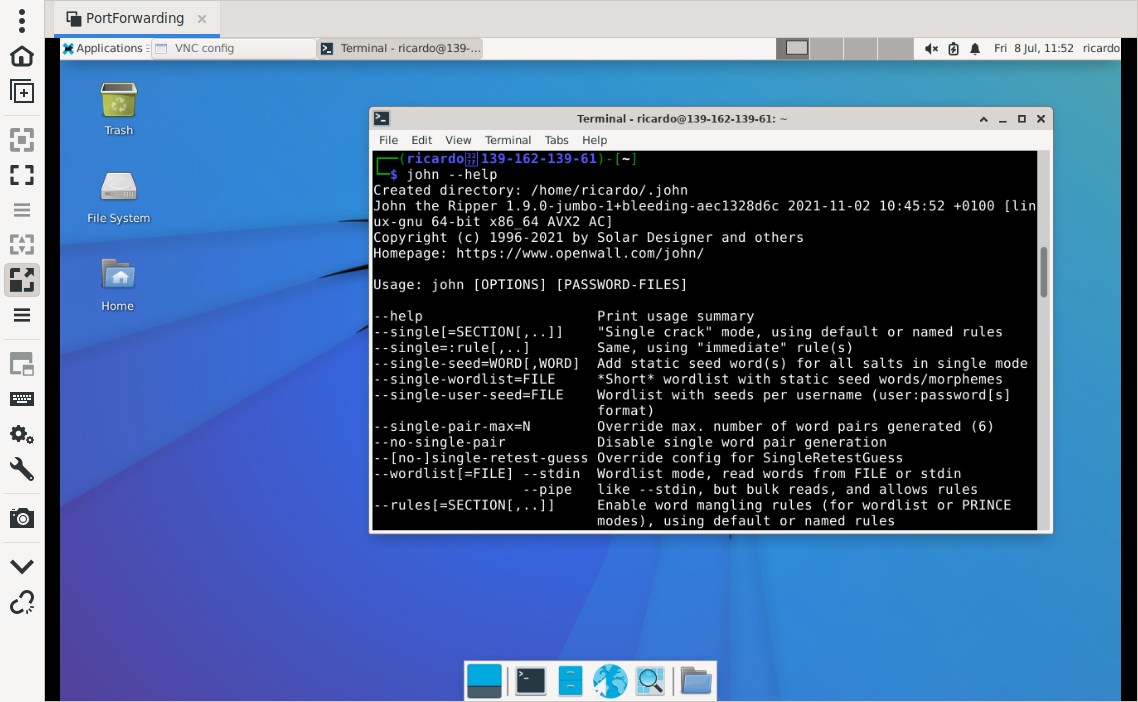
Task: Select the Trash desktop icon
Action: 118,109
